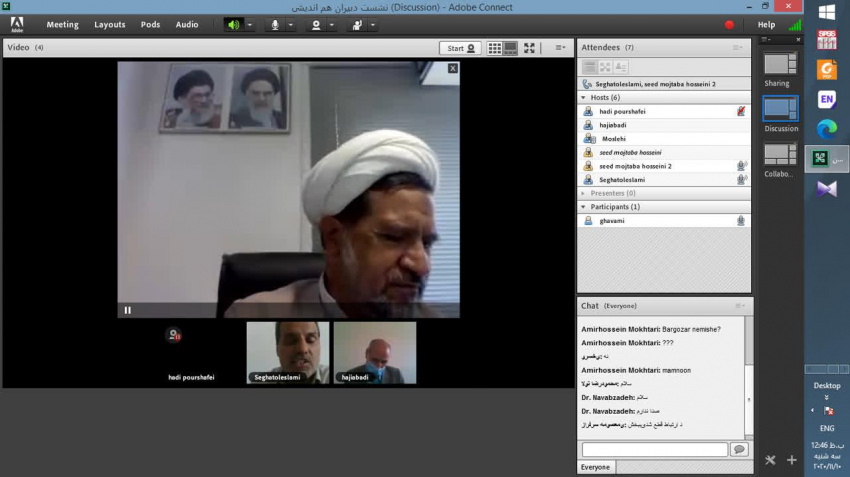The image size is (850, 477).
Task: Collapse the Hosts group
Action: click(x=583, y=98)
